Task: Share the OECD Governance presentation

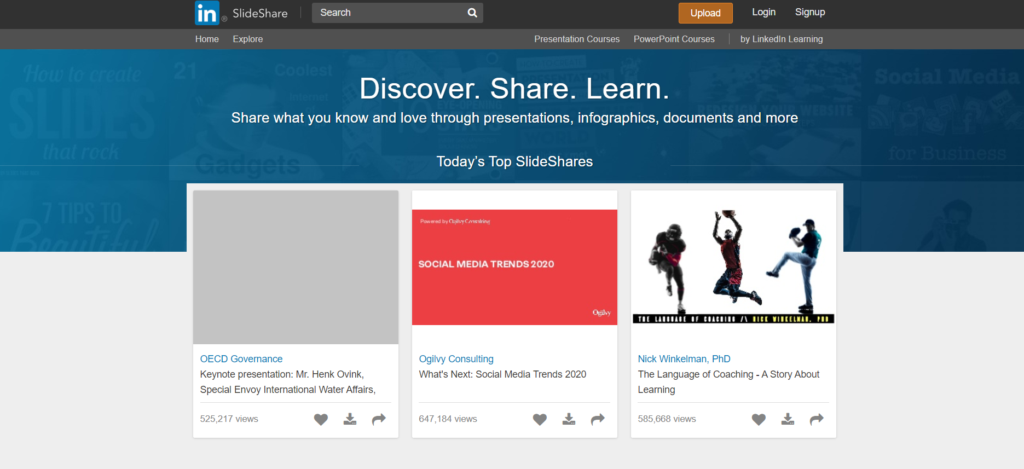Action: click(379, 419)
